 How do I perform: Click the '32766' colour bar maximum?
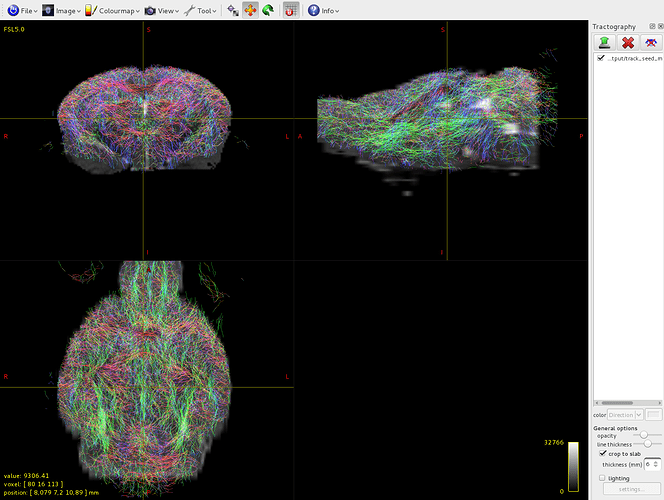click(554, 442)
